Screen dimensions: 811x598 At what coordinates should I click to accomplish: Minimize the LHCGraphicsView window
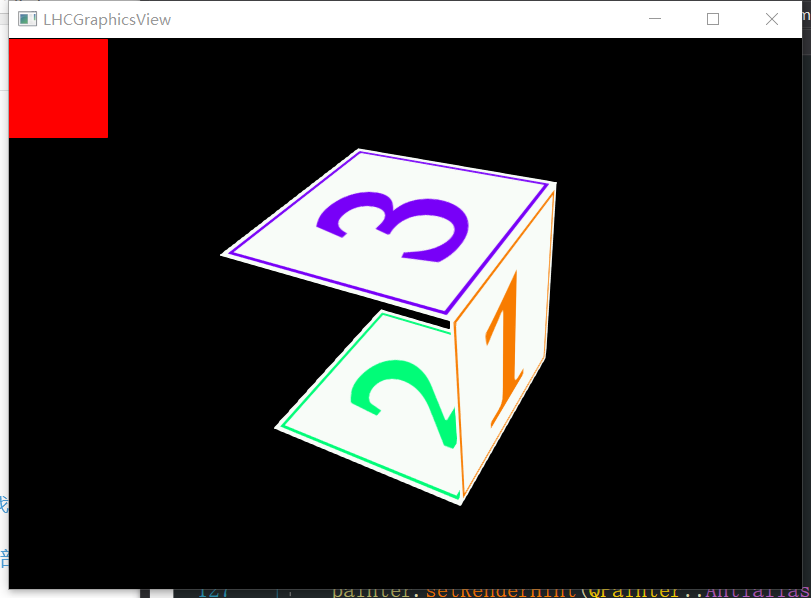655,18
